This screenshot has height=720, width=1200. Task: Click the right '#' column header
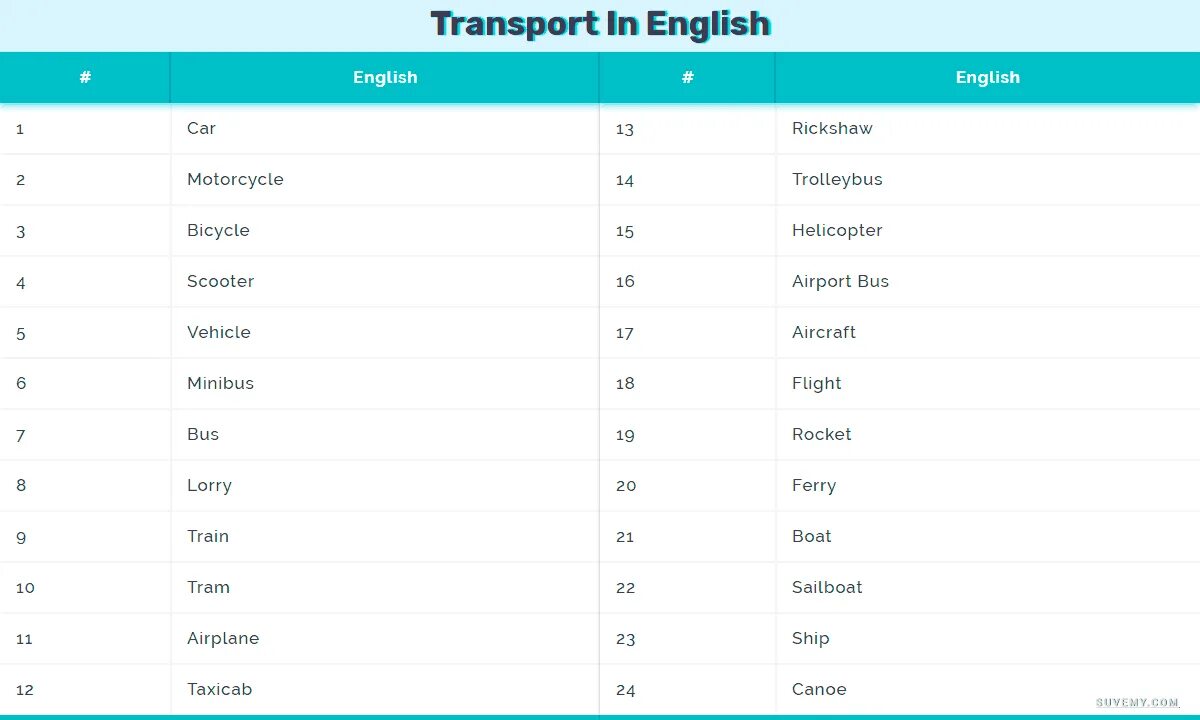click(688, 77)
